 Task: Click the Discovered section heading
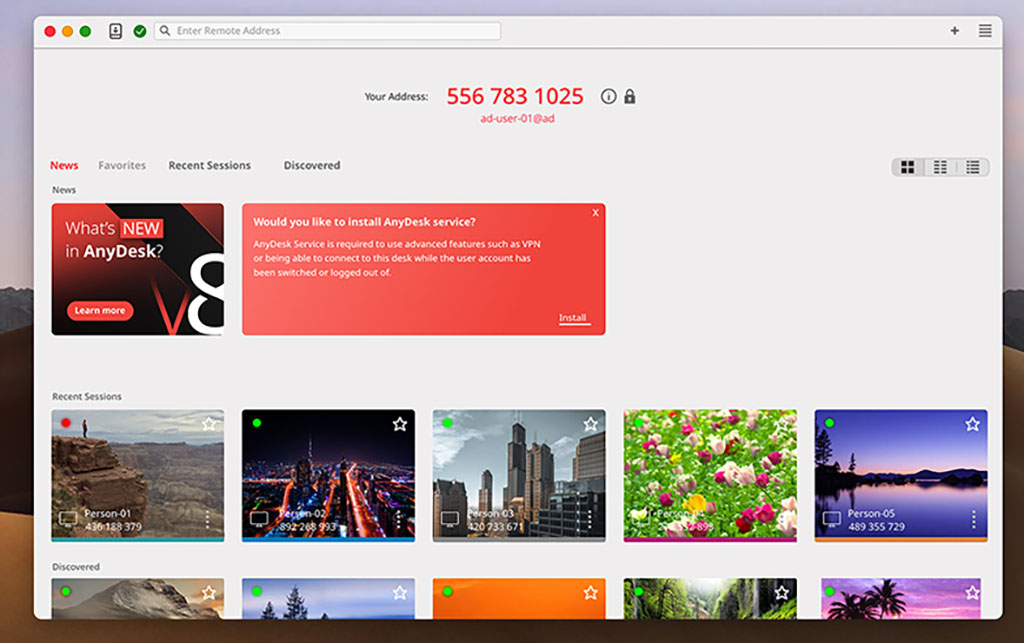[76, 567]
